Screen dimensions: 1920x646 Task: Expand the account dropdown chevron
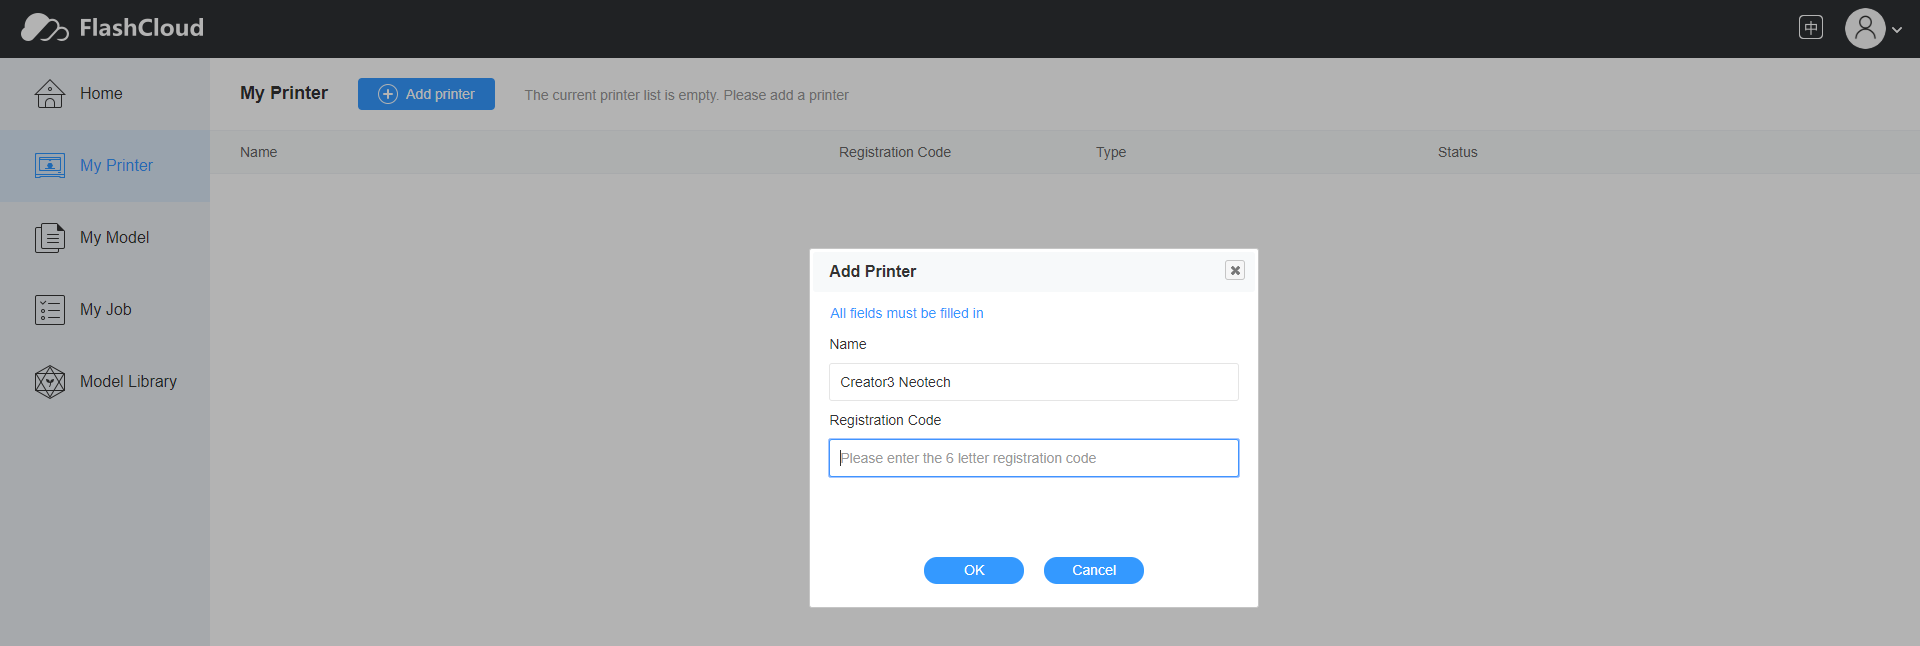(x=1897, y=30)
